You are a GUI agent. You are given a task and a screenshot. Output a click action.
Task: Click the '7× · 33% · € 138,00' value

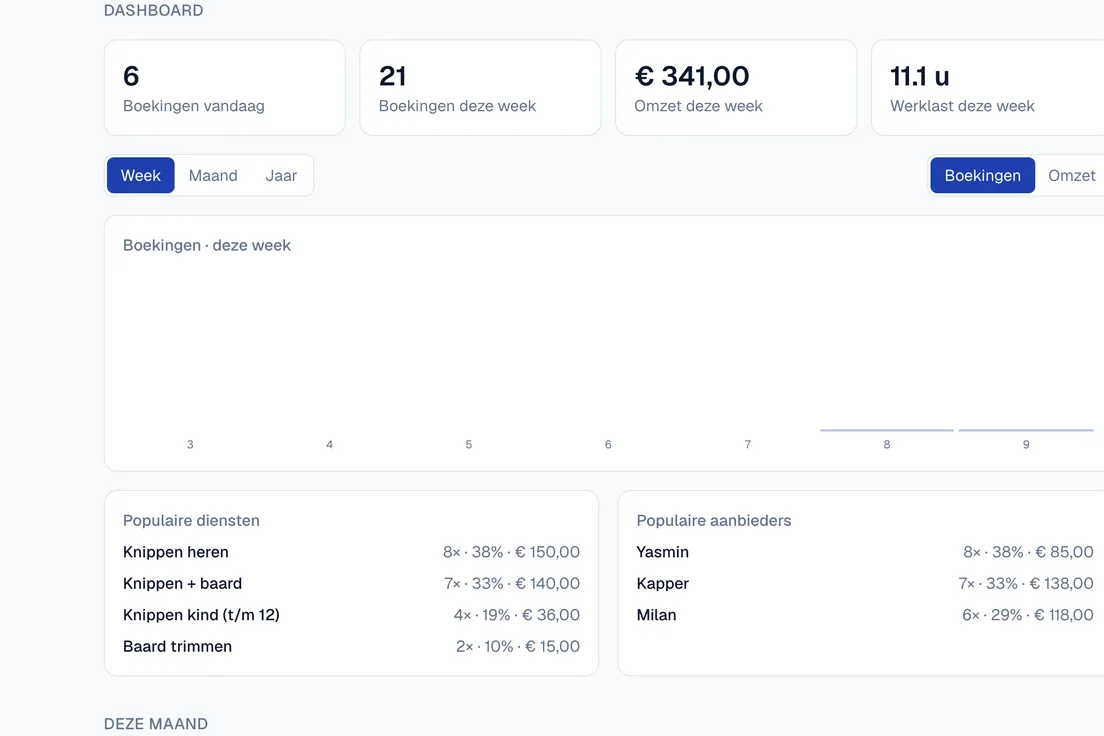[x=1026, y=584]
